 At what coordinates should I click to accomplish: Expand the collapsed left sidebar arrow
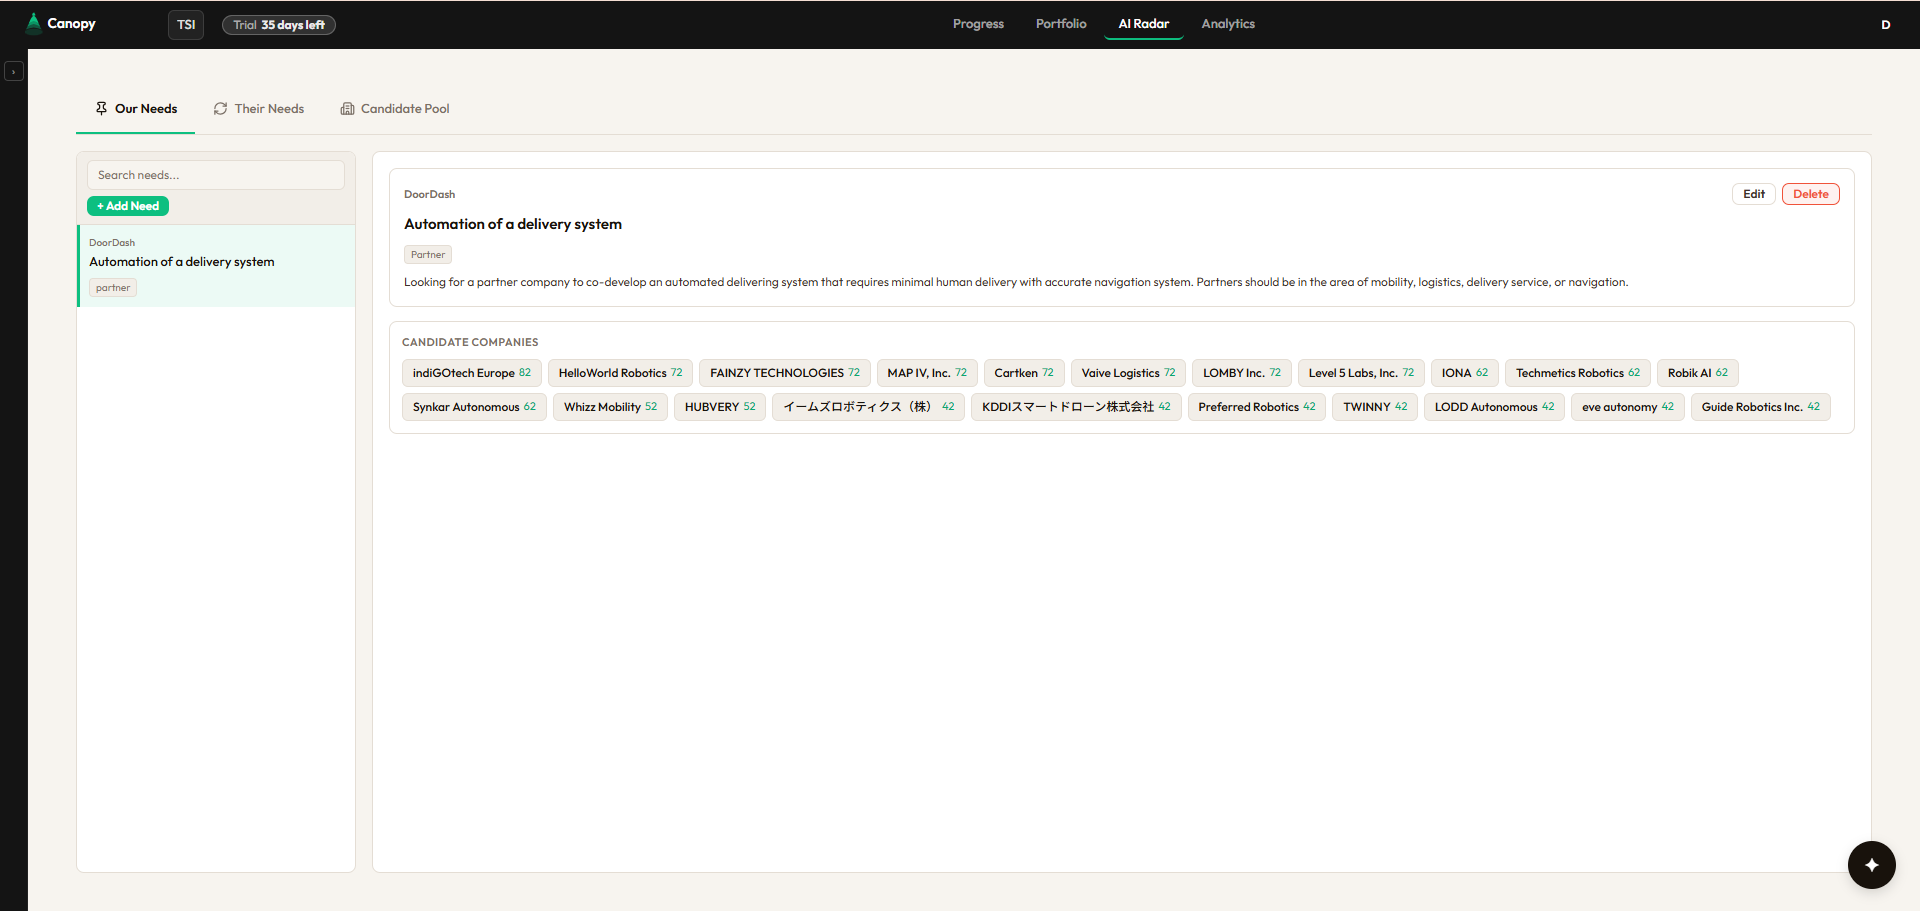(14, 71)
